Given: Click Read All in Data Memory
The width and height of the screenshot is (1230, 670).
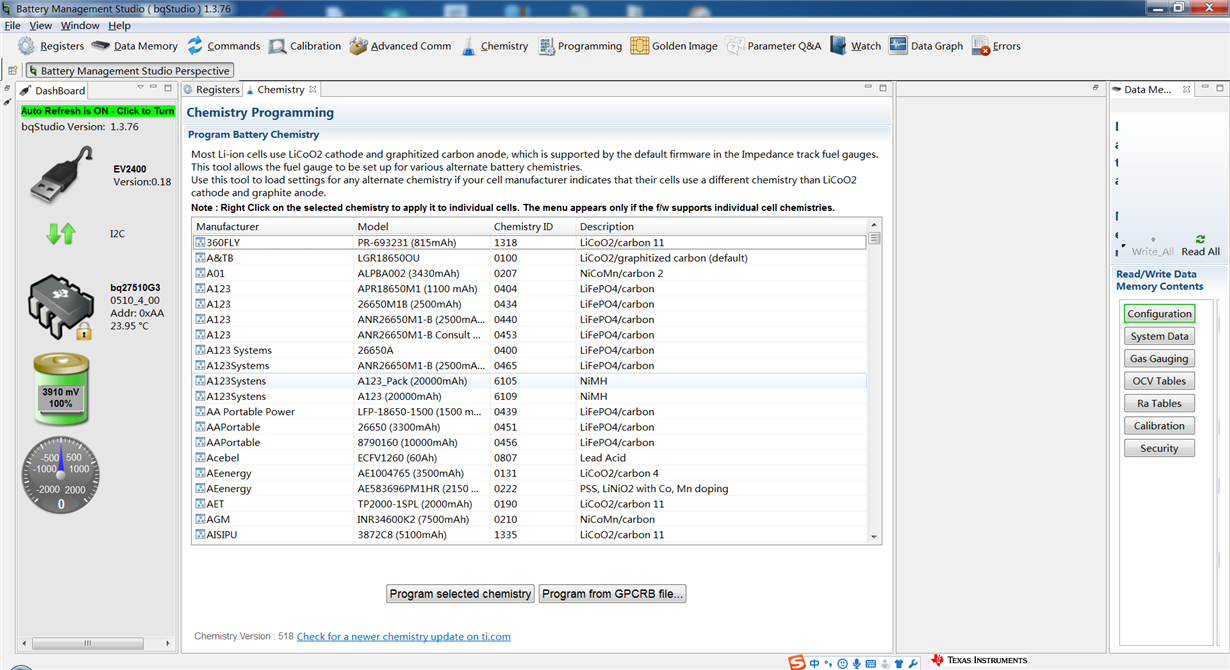Looking at the screenshot, I should coord(1200,246).
